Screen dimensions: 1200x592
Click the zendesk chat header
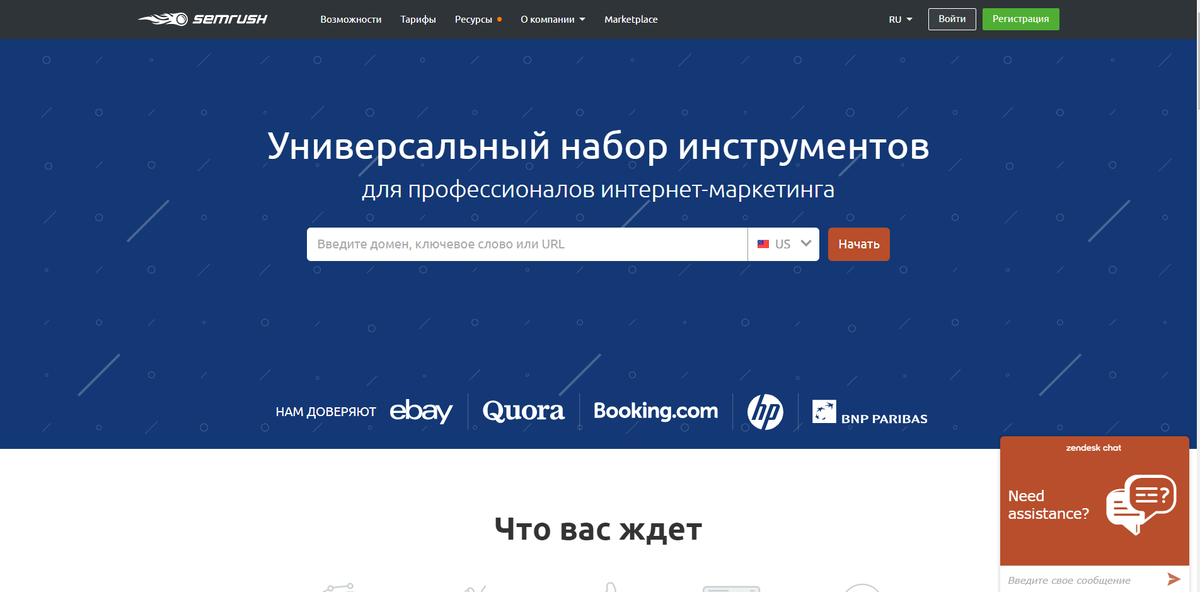click(1093, 448)
